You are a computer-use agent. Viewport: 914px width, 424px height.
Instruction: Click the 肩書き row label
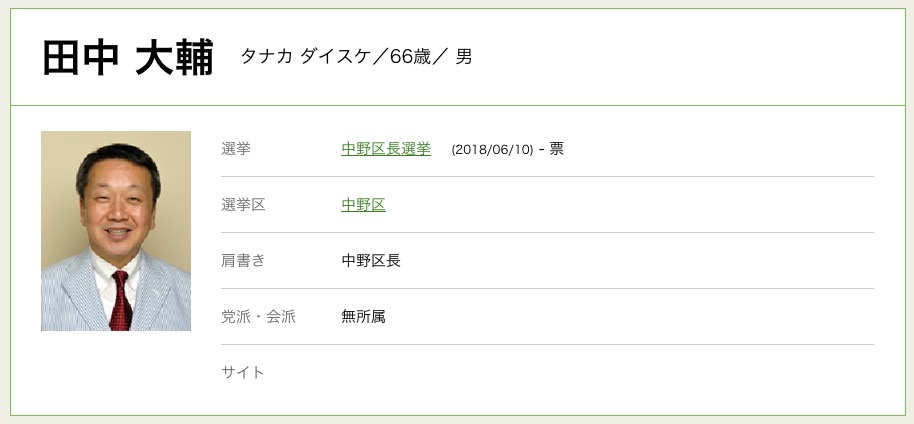243,261
